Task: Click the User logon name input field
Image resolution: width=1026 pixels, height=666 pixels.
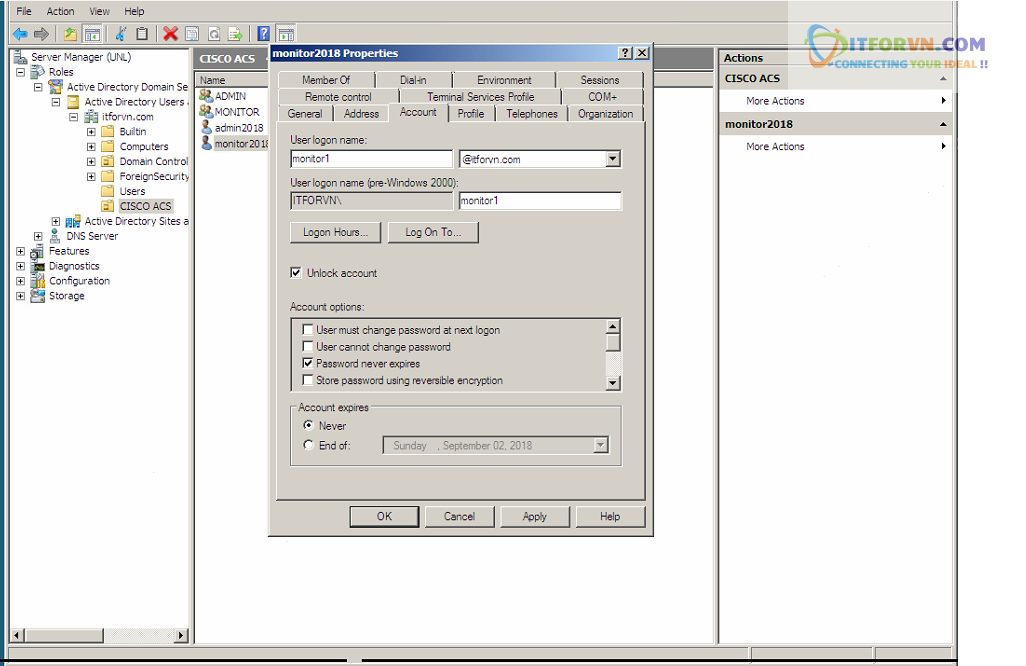Action: [x=371, y=159]
